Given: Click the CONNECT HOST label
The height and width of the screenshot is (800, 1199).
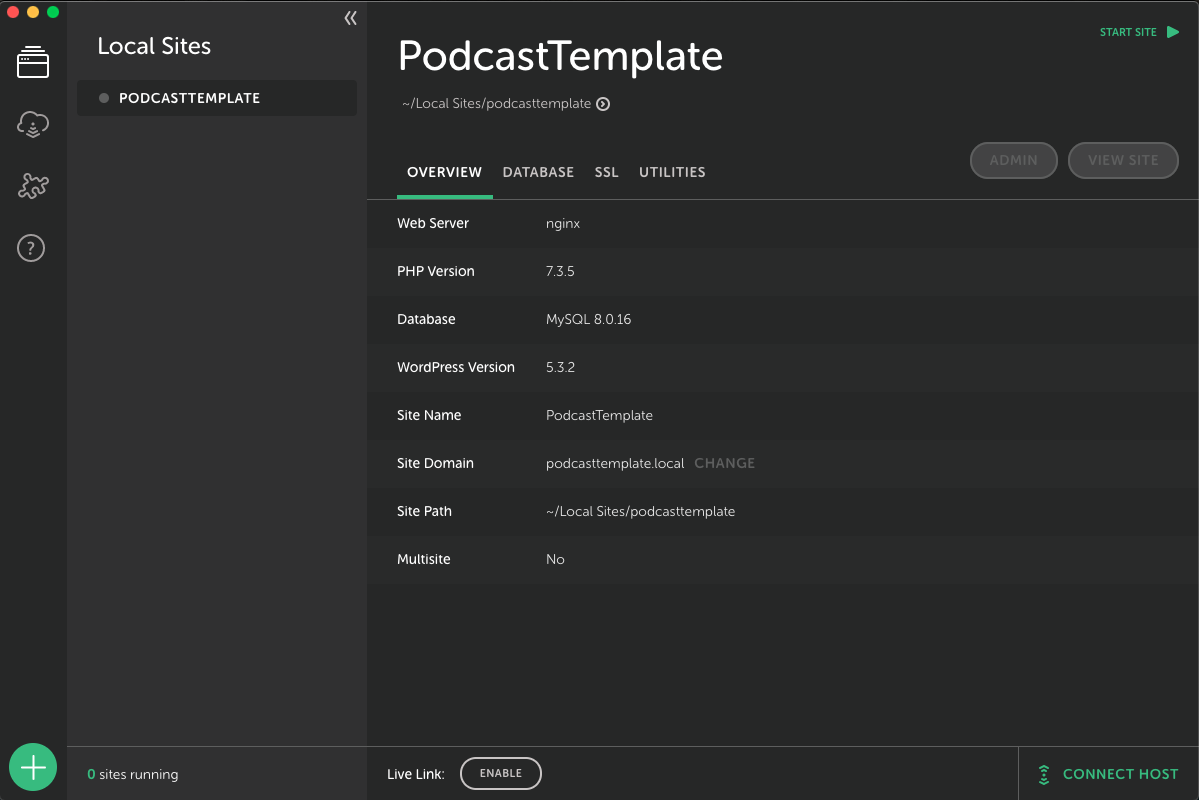Looking at the screenshot, I should [1120, 775].
